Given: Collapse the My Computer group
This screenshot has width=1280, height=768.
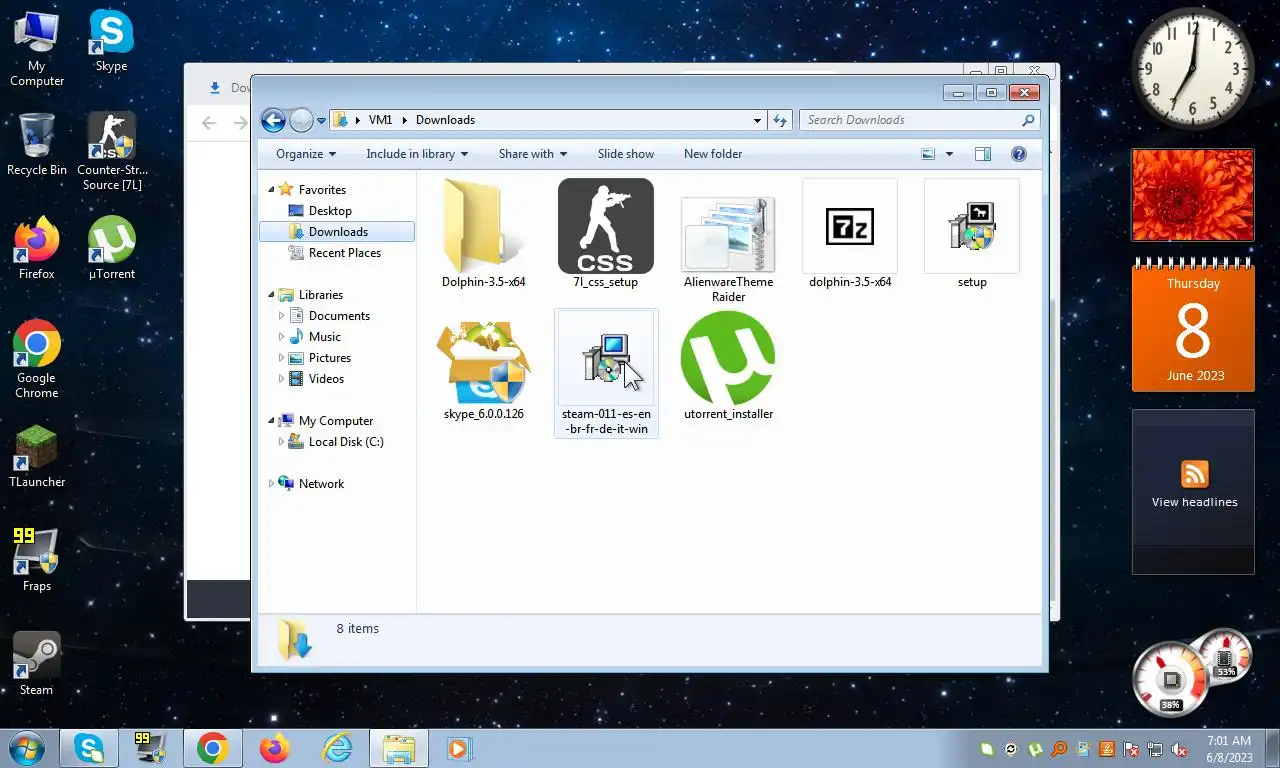Looking at the screenshot, I should [x=271, y=421].
